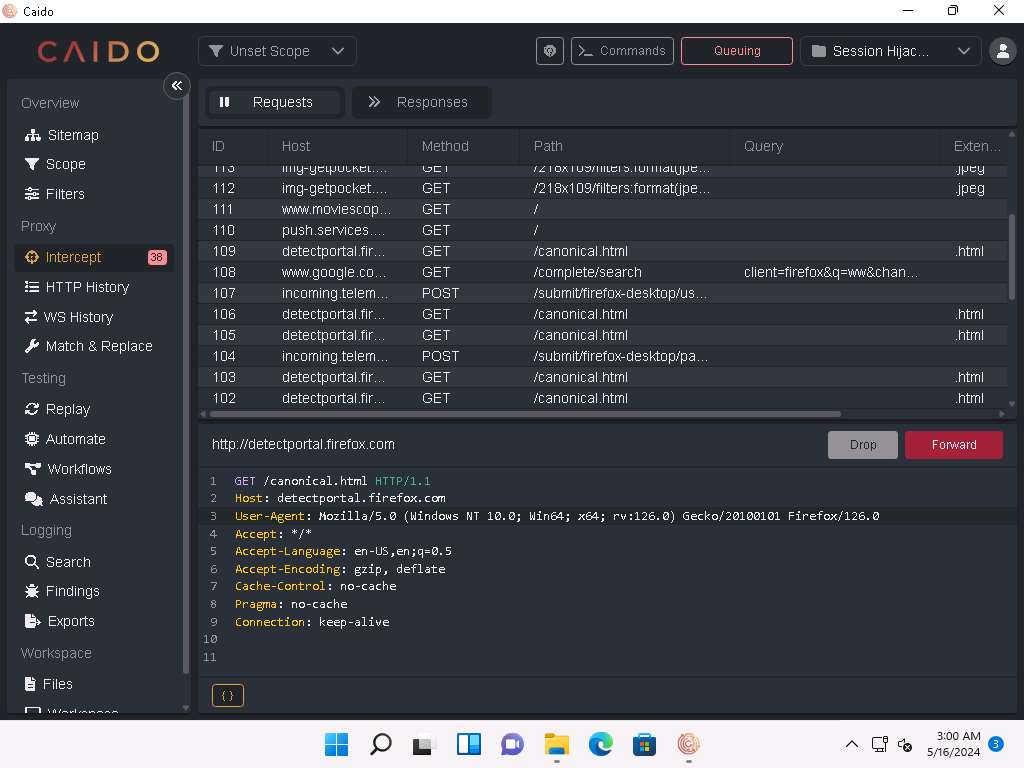The image size is (1024, 768).
Task: Click the shield icon beside Commands
Action: point(550,51)
